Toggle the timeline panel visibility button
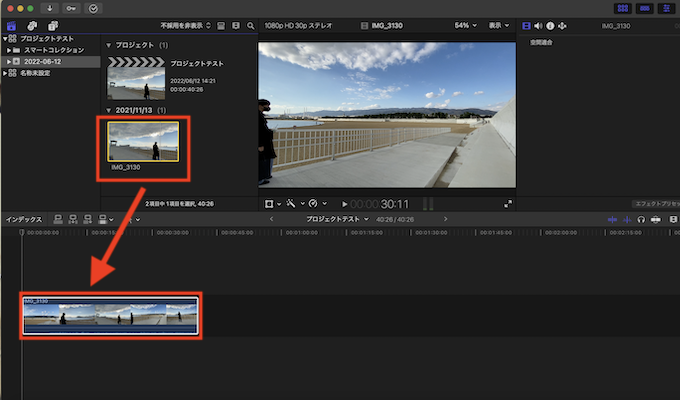 (645, 8)
